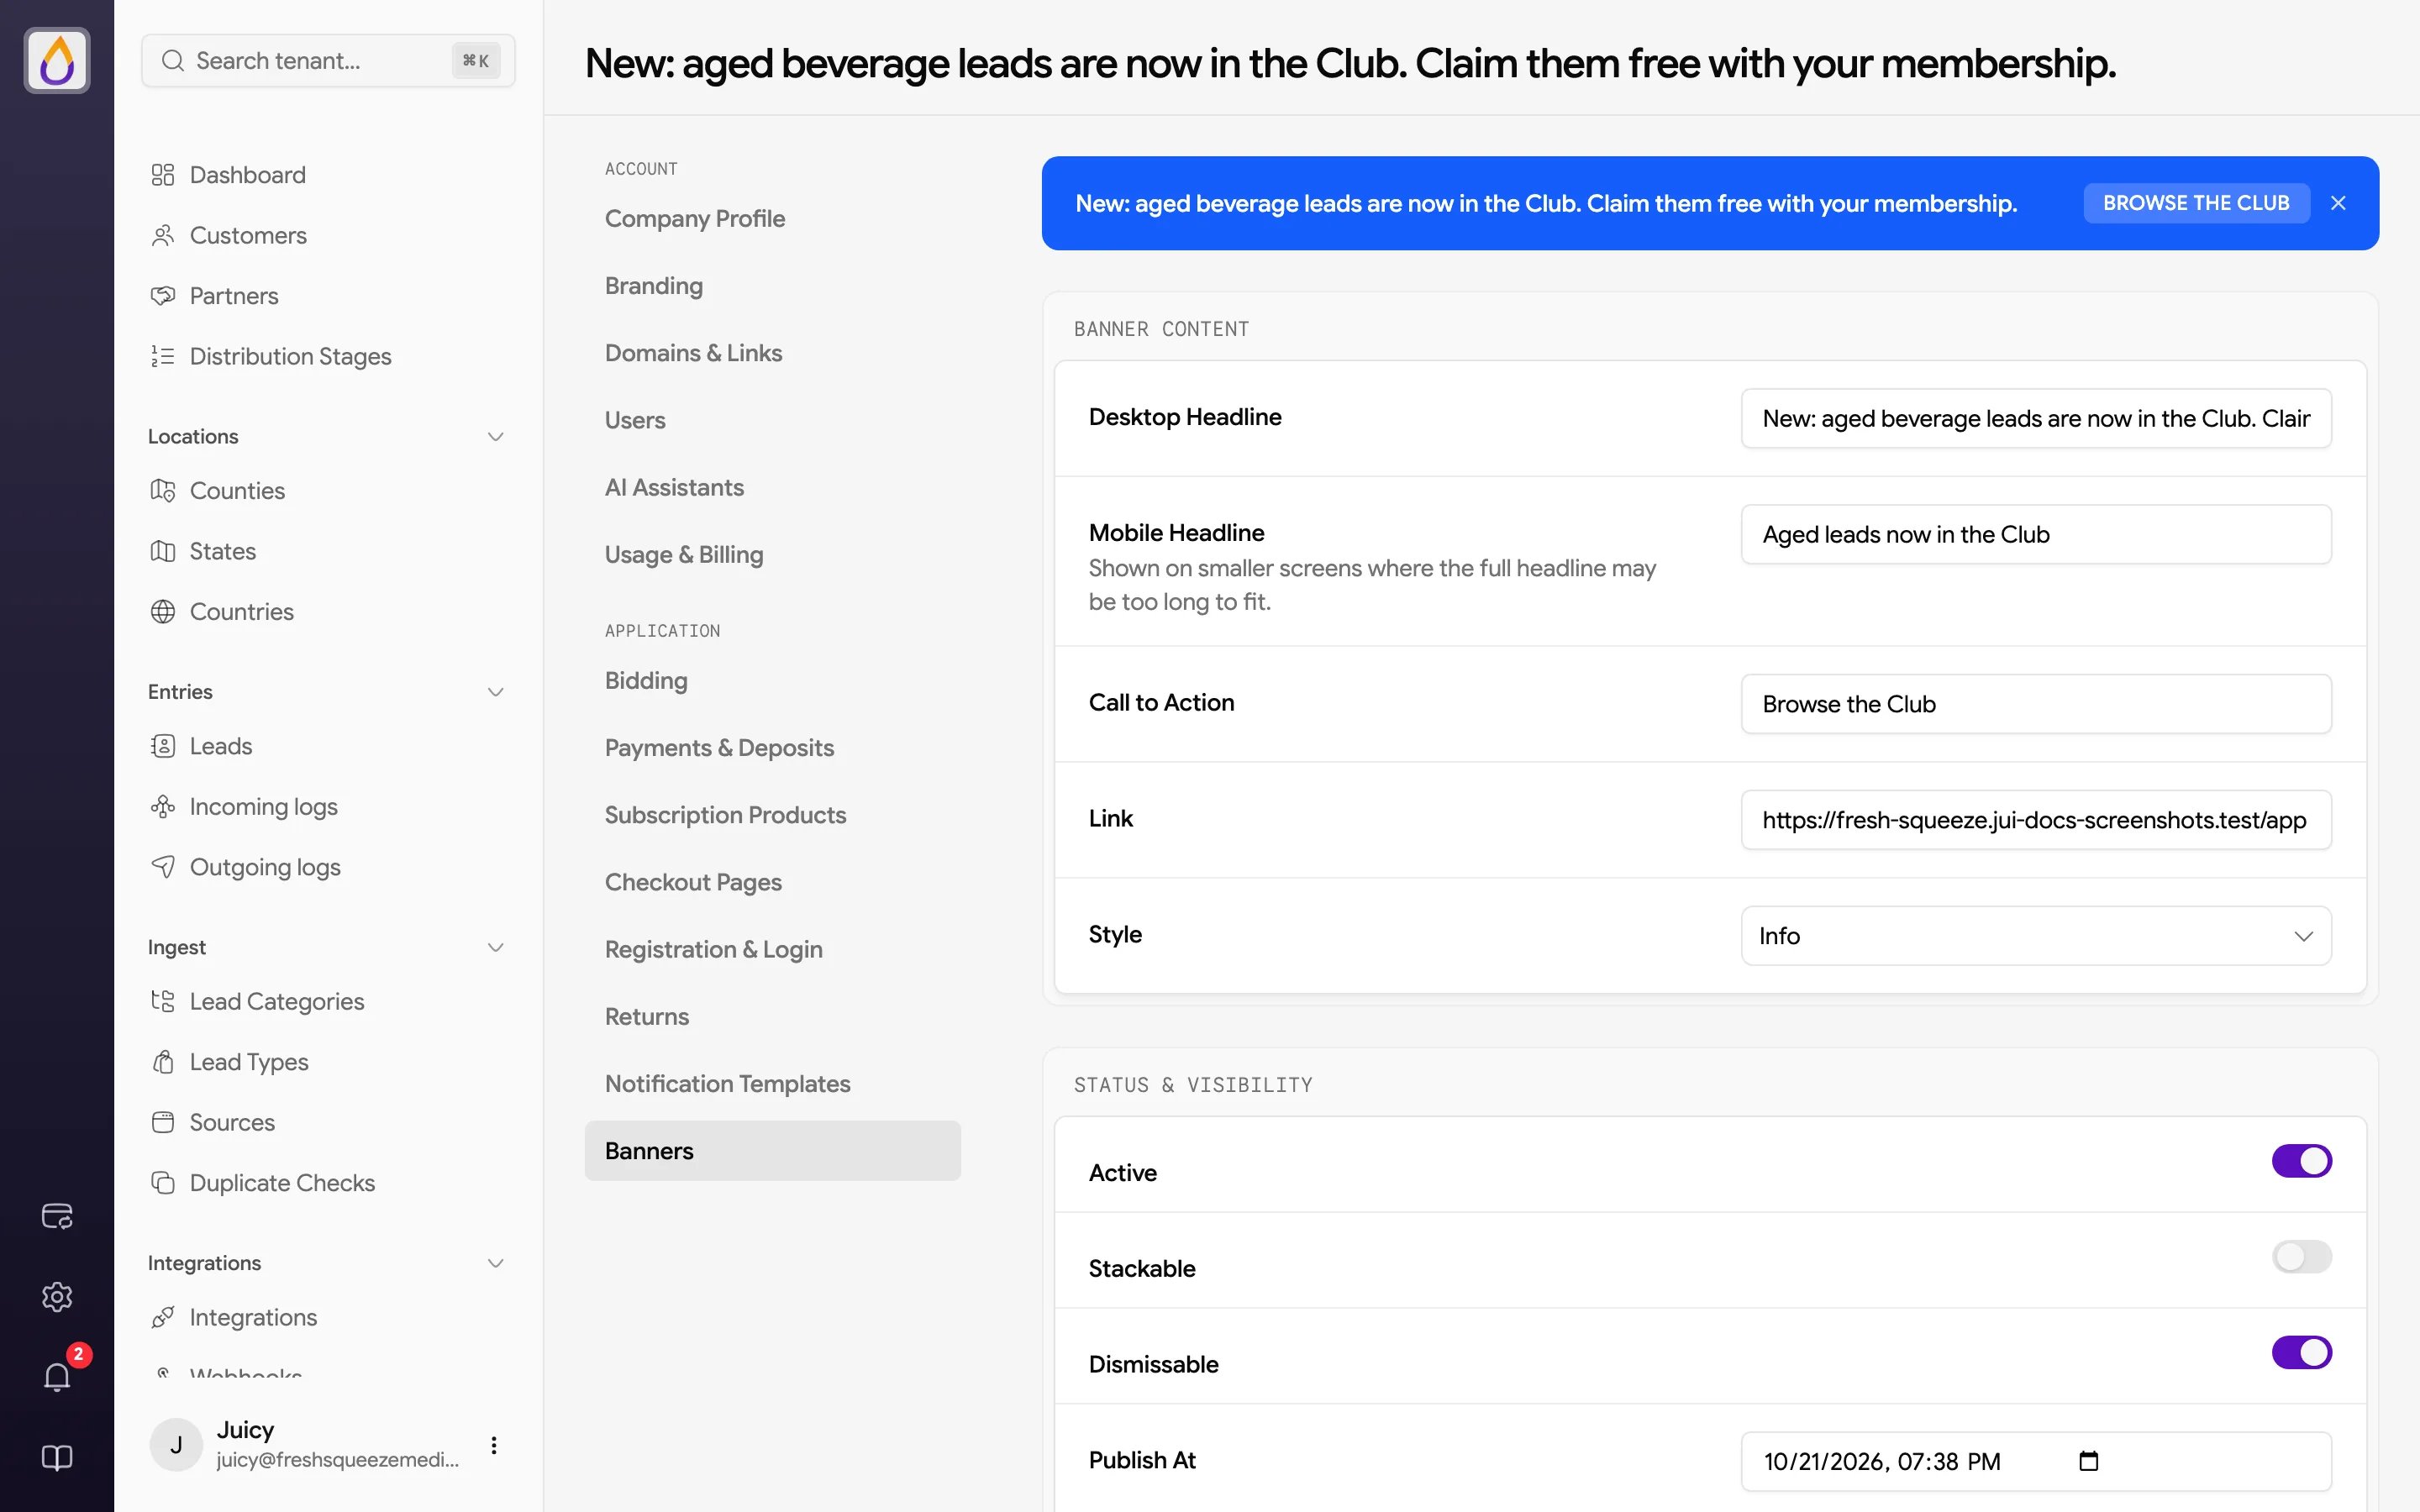The width and height of the screenshot is (2420, 1512).
Task: Open Payments & Deposits page
Action: [719, 748]
